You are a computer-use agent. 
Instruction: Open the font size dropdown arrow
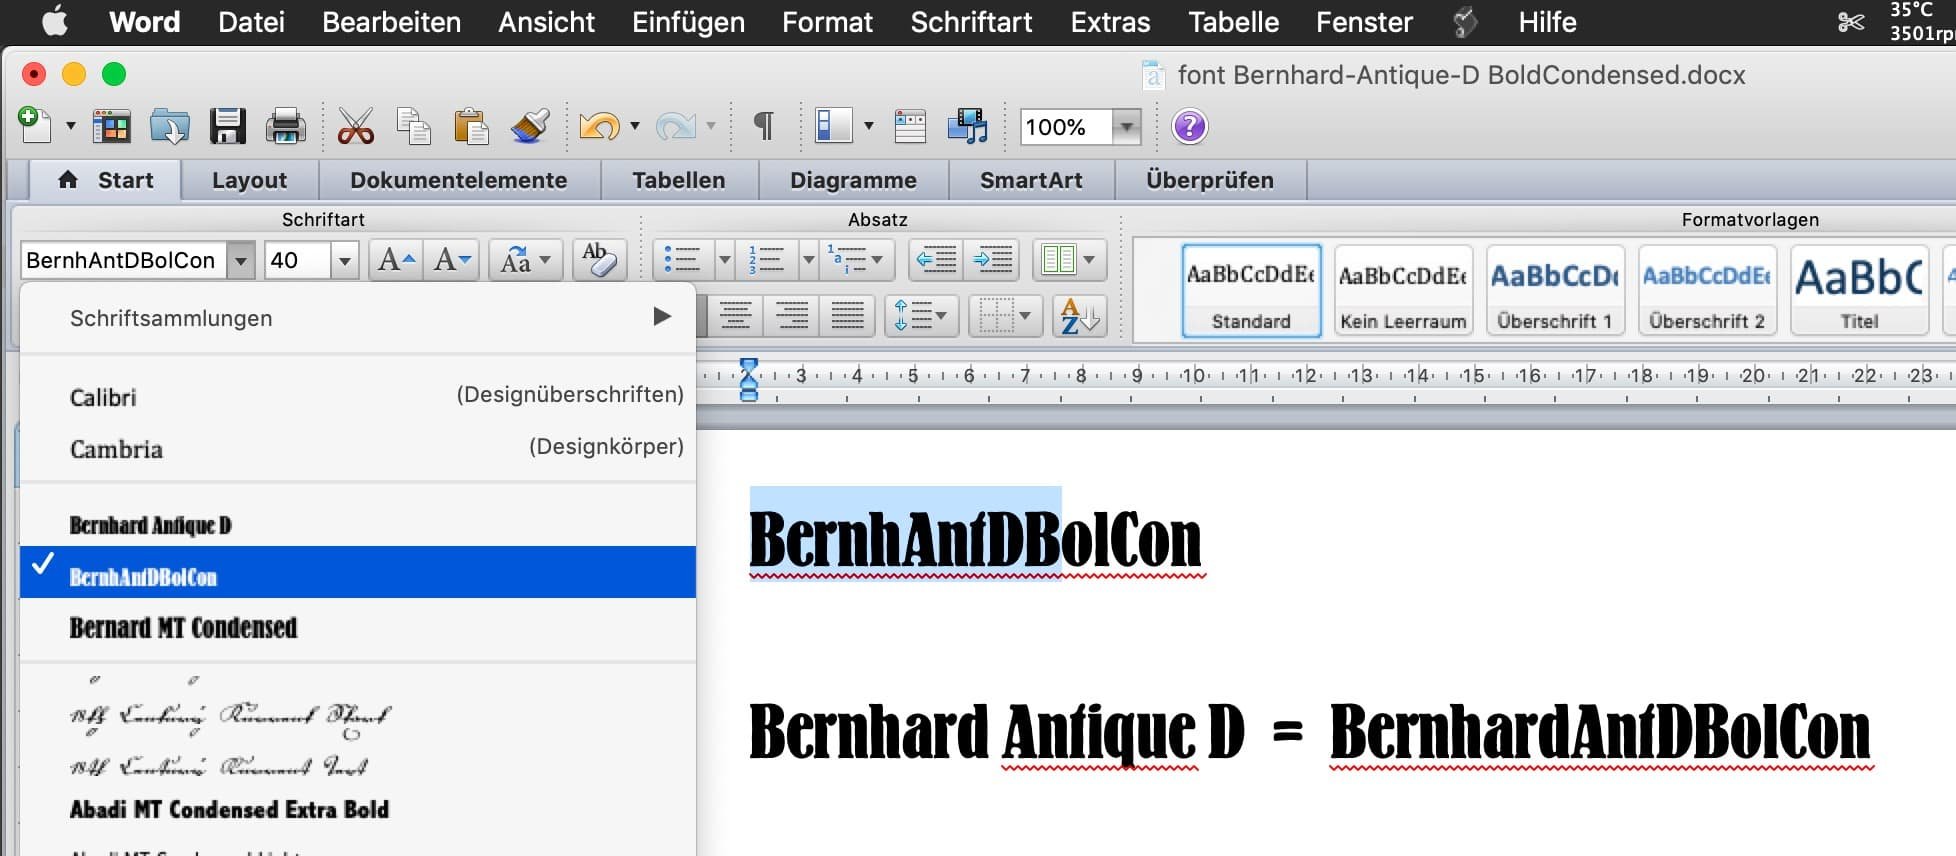pos(344,261)
